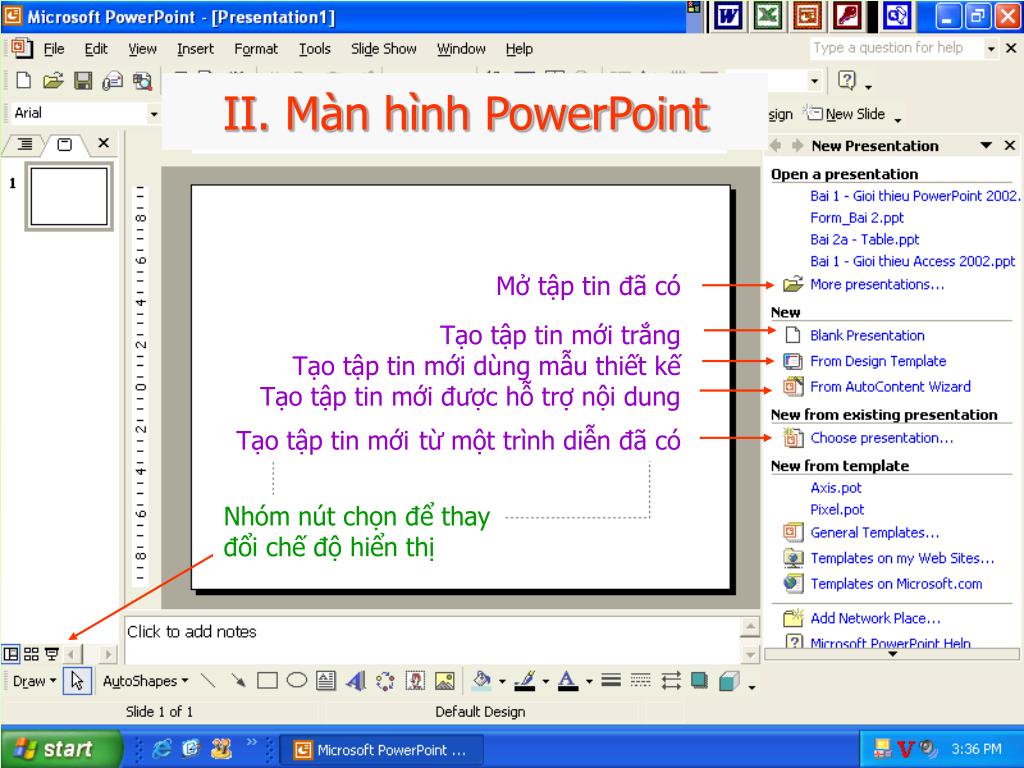The image size is (1024, 768).
Task: Click the Save floppy disk icon
Action: pyautogui.click(x=83, y=80)
